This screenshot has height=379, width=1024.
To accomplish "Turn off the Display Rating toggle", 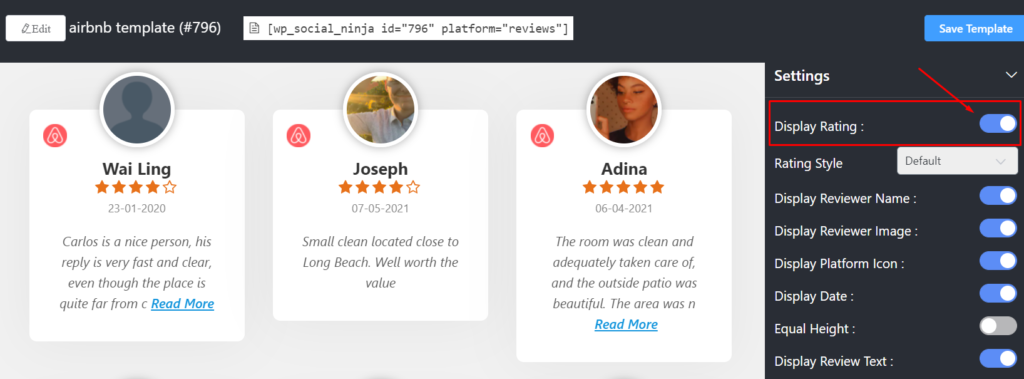I will tap(998, 123).
